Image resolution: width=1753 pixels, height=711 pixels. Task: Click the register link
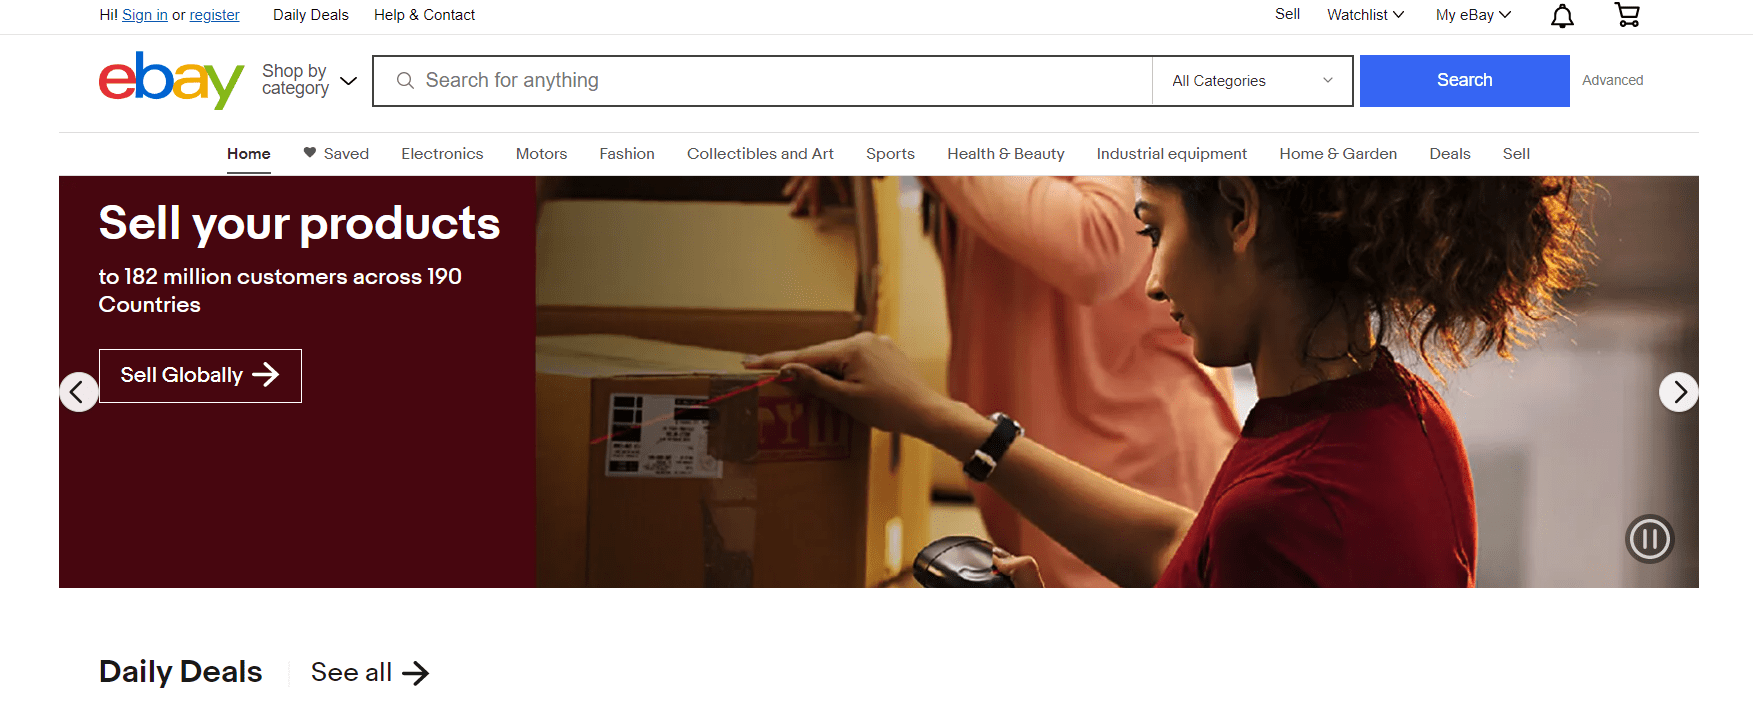[215, 15]
